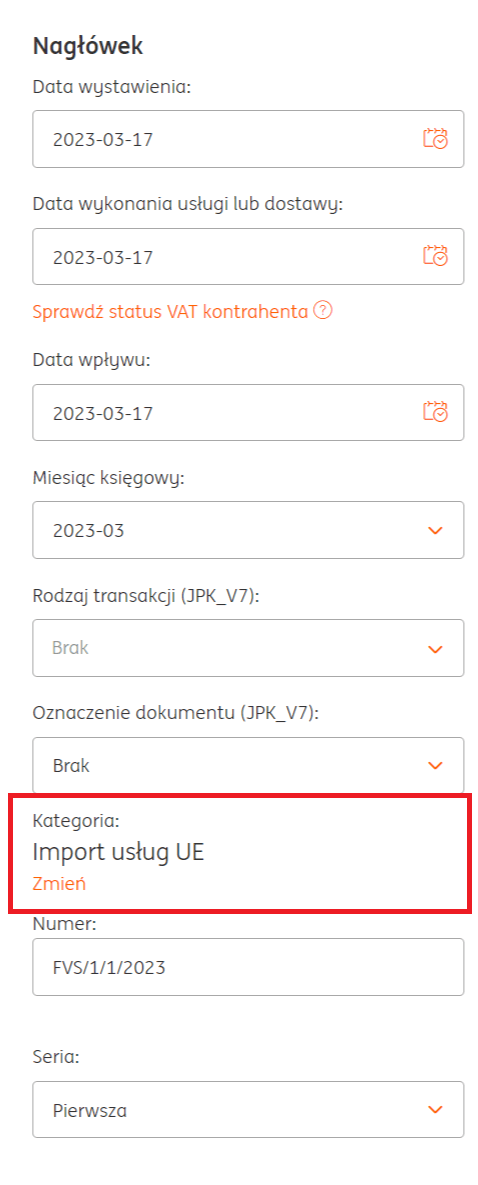Expand Rodzaj transakcji (JPK_V7) chevron arrow

coord(435,648)
